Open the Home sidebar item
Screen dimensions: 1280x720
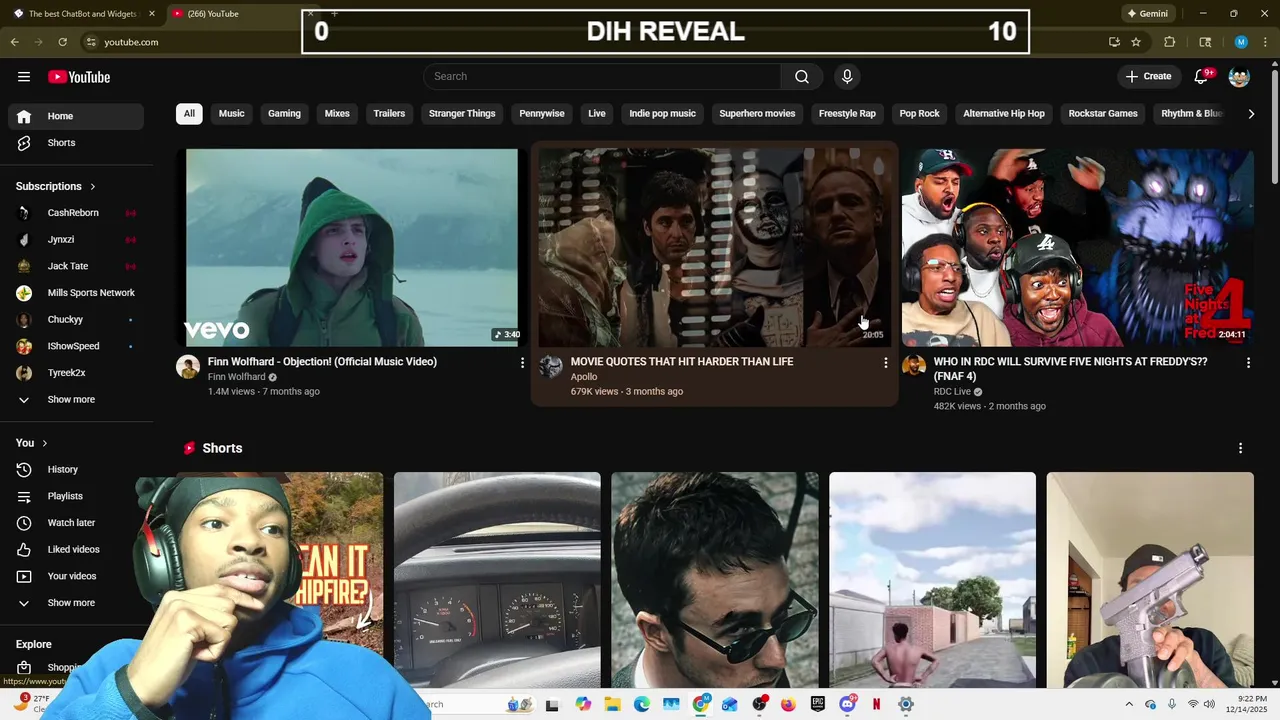point(76,116)
